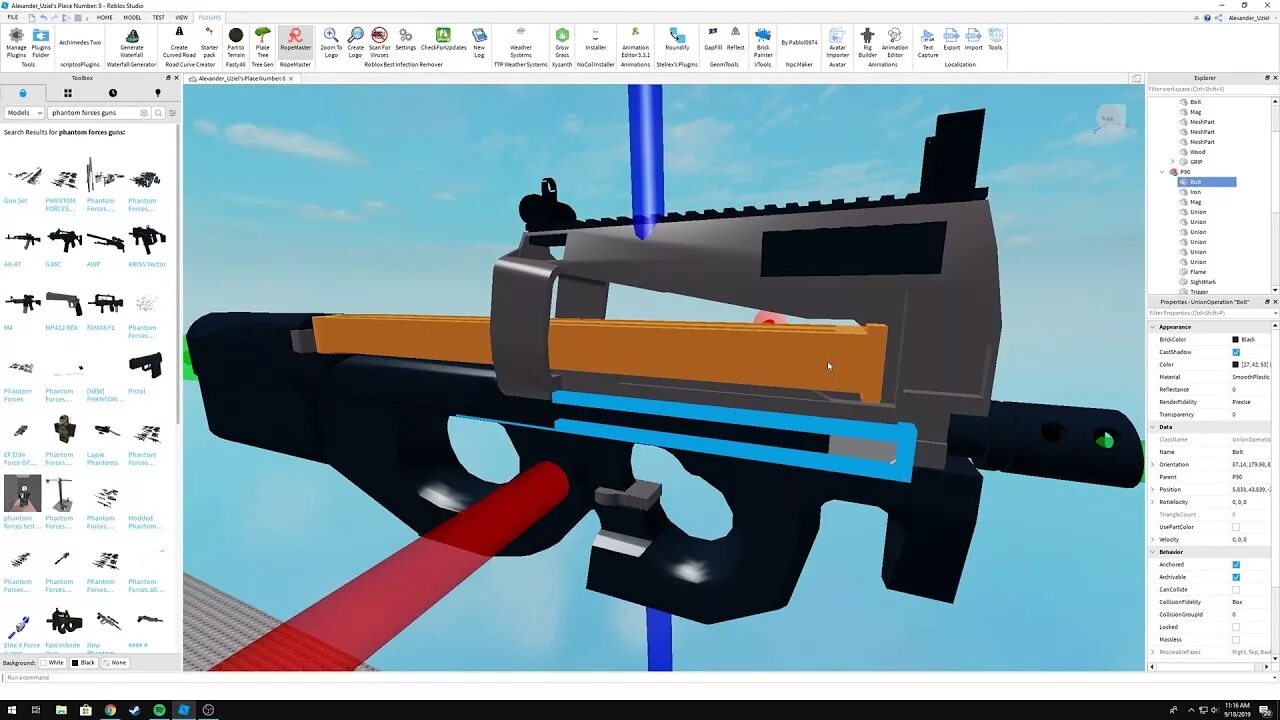
Task: Click Create Logo plugin button
Action: pos(355,42)
